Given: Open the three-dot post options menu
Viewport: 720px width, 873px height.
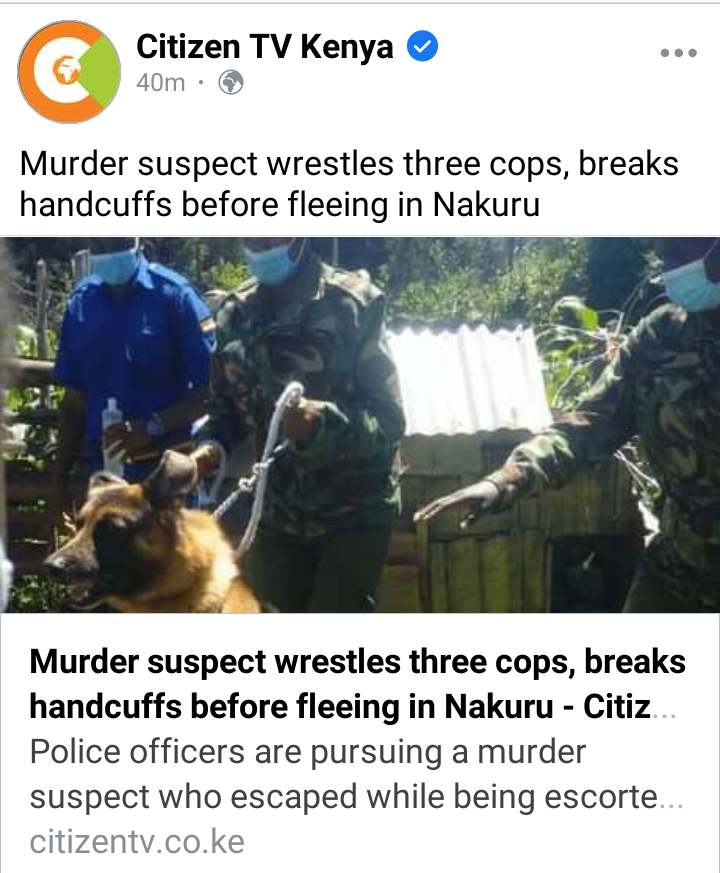Looking at the screenshot, I should pyautogui.click(x=678, y=53).
